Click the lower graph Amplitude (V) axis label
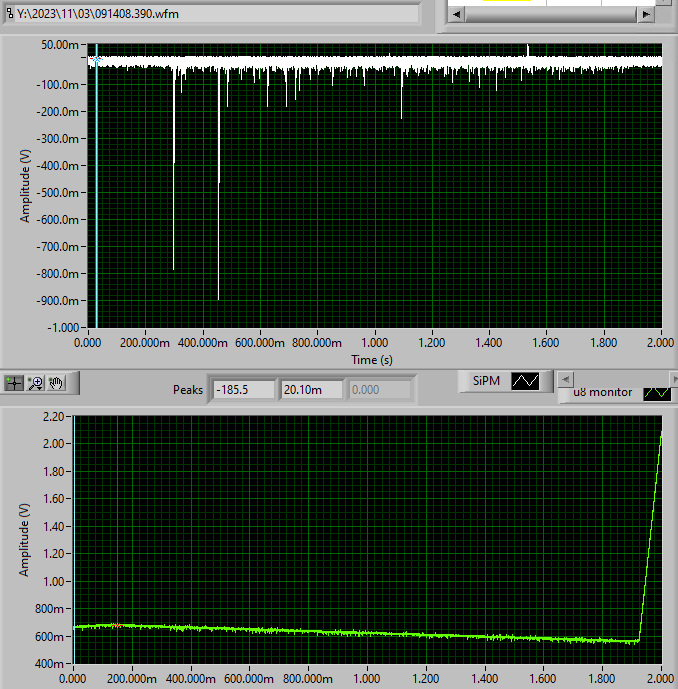Screen dimensions: 678x689 click(x=24, y=540)
